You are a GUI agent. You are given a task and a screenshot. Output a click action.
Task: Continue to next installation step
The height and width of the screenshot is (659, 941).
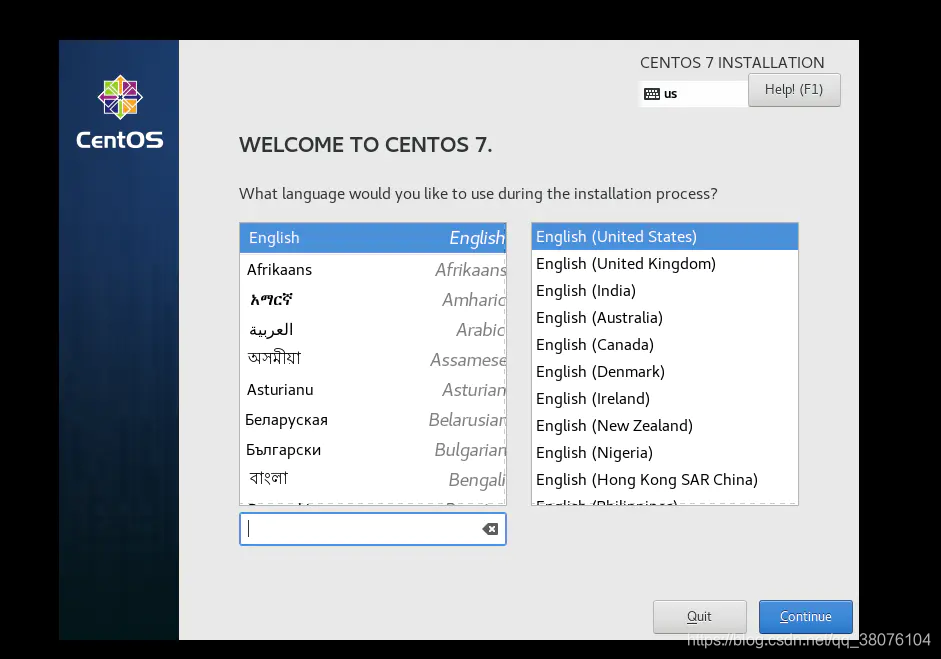[805, 616]
